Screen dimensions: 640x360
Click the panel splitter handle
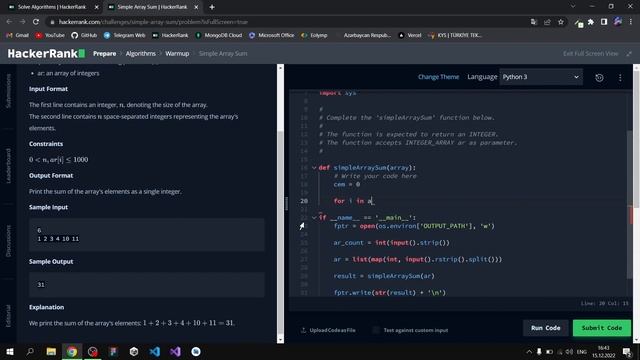[x=287, y=203]
